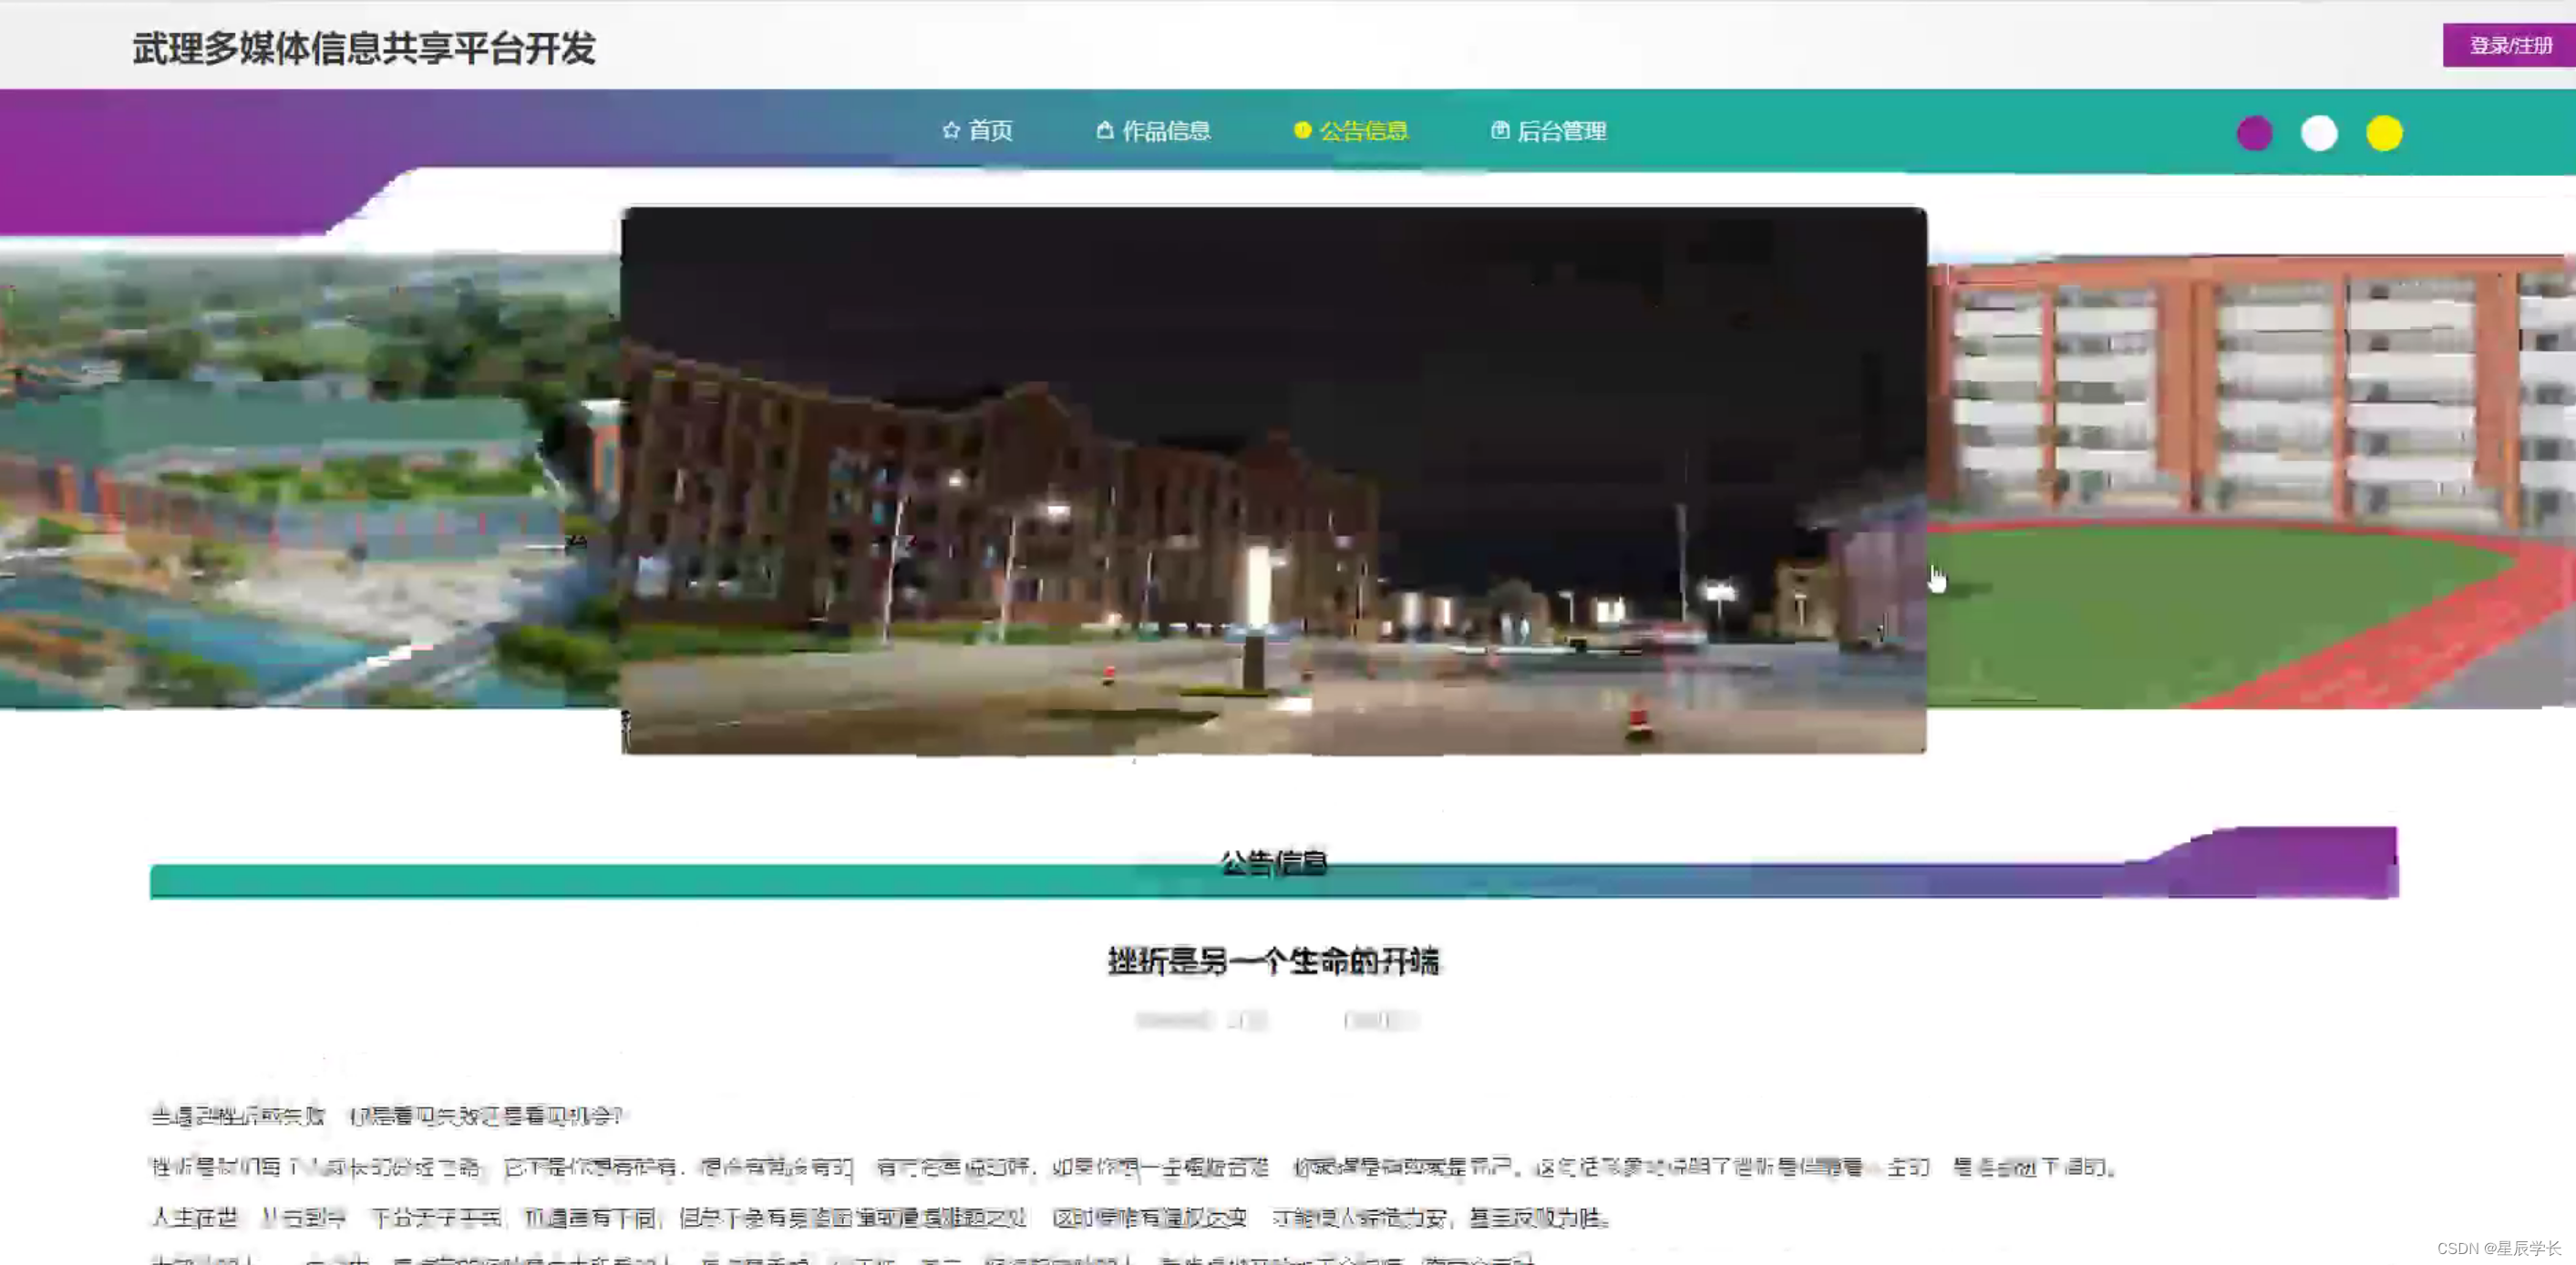Open the 首页 navigation item
Screen dimensions: 2576x1265
coord(990,131)
